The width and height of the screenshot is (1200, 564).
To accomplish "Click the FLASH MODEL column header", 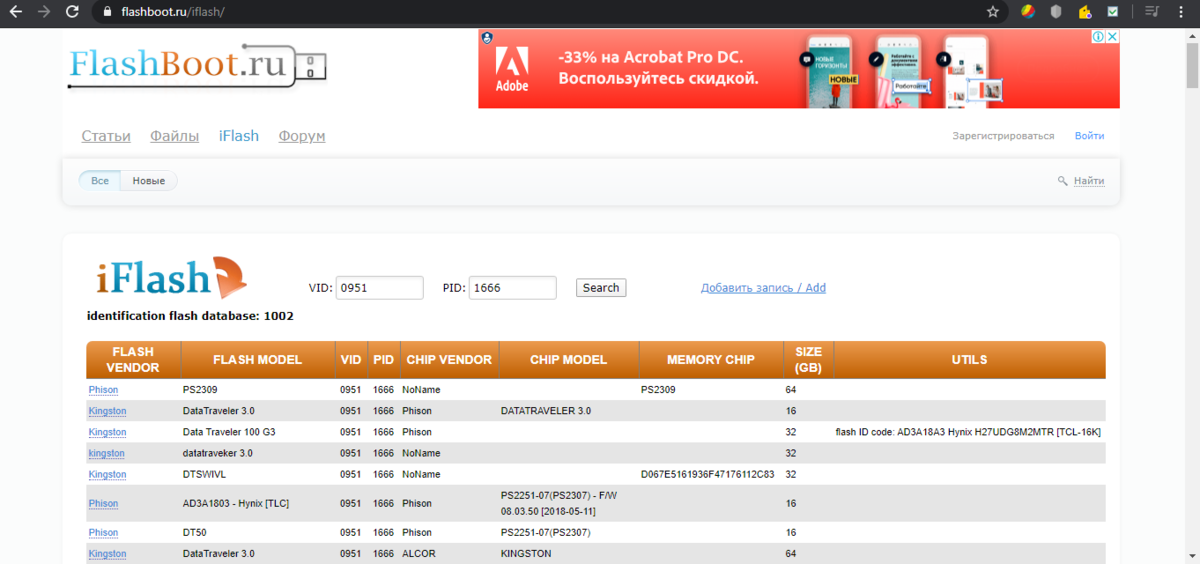I will (x=257, y=360).
